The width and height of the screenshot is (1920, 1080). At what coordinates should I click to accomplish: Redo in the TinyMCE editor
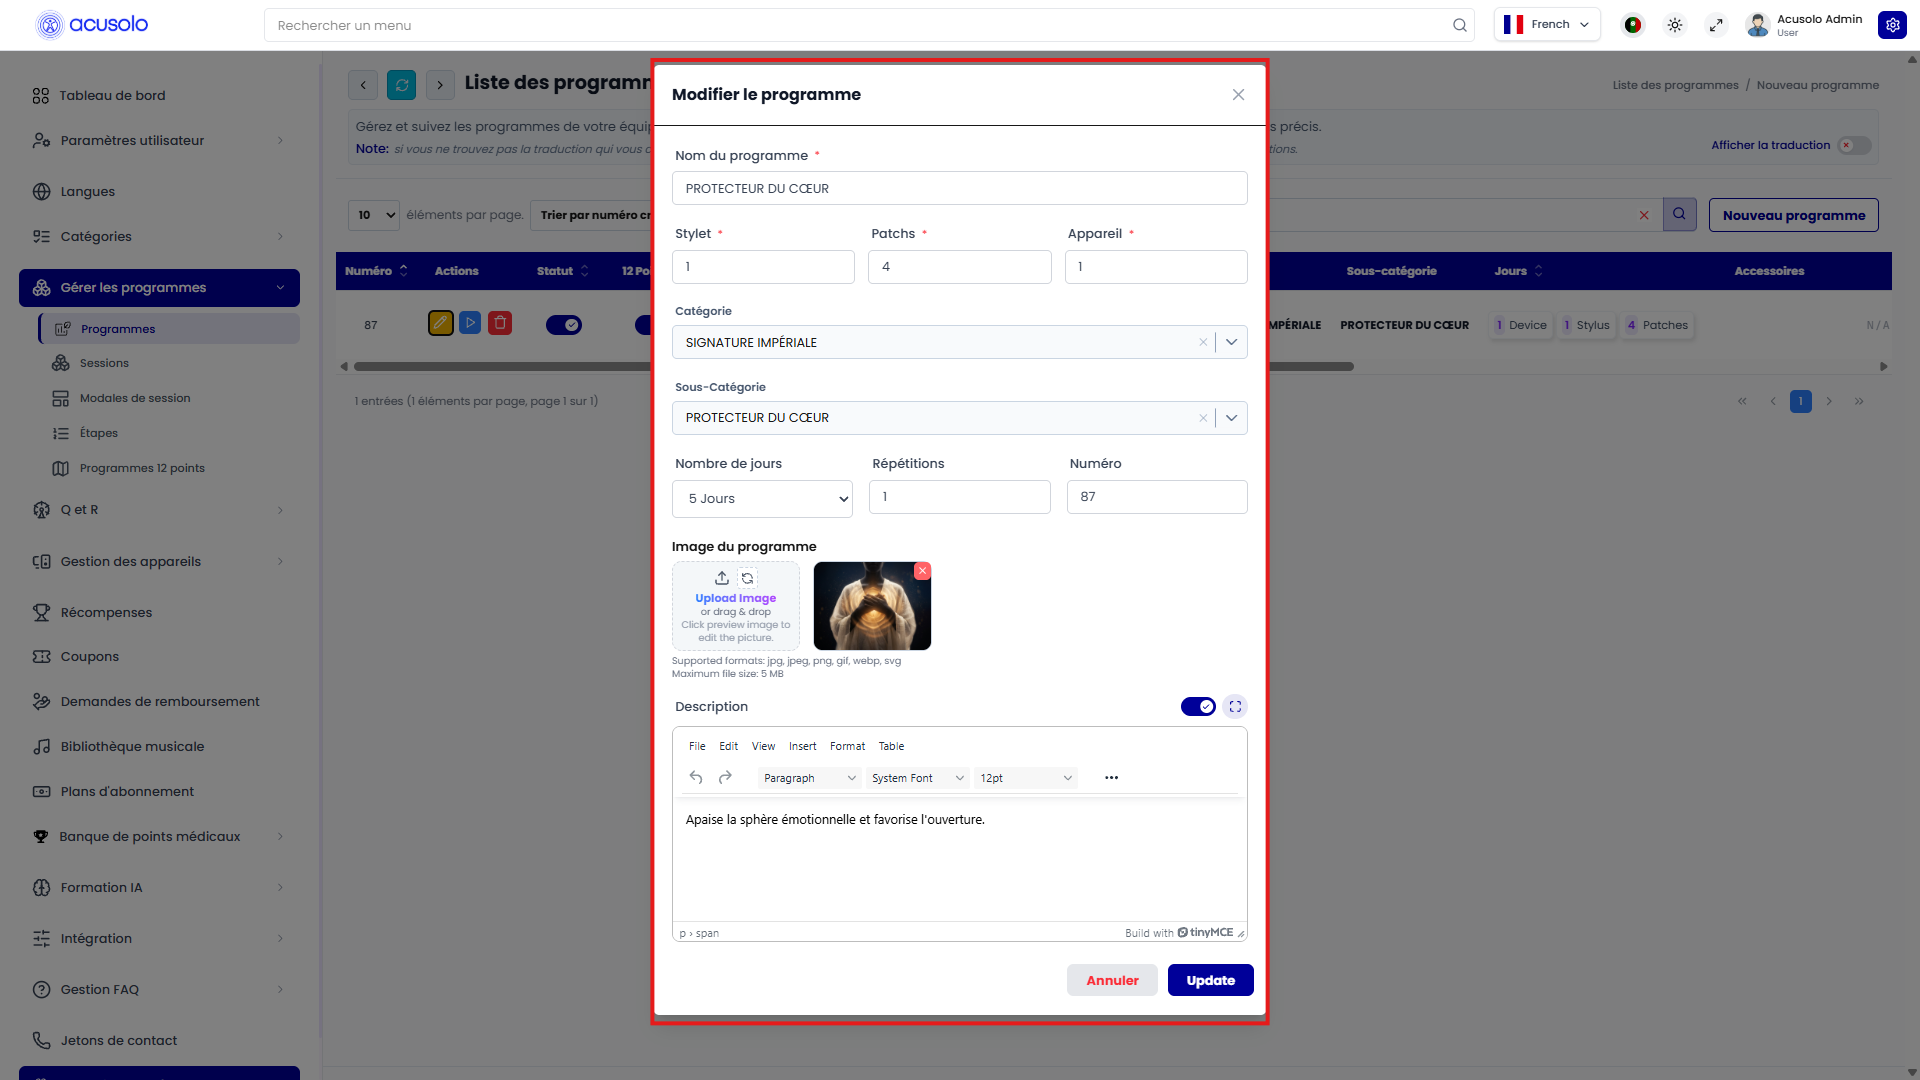coord(725,777)
